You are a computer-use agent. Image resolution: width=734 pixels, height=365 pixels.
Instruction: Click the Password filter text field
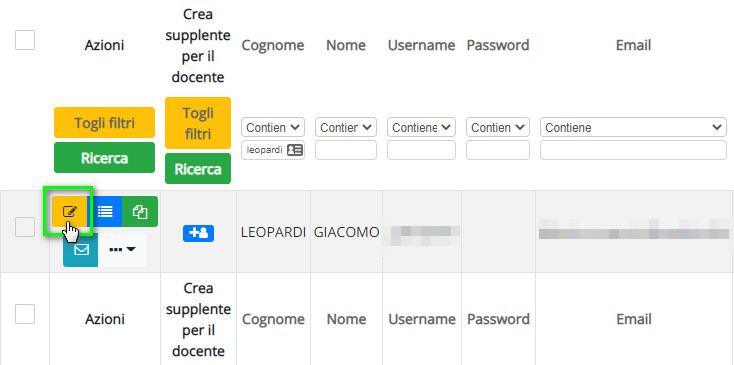point(498,150)
